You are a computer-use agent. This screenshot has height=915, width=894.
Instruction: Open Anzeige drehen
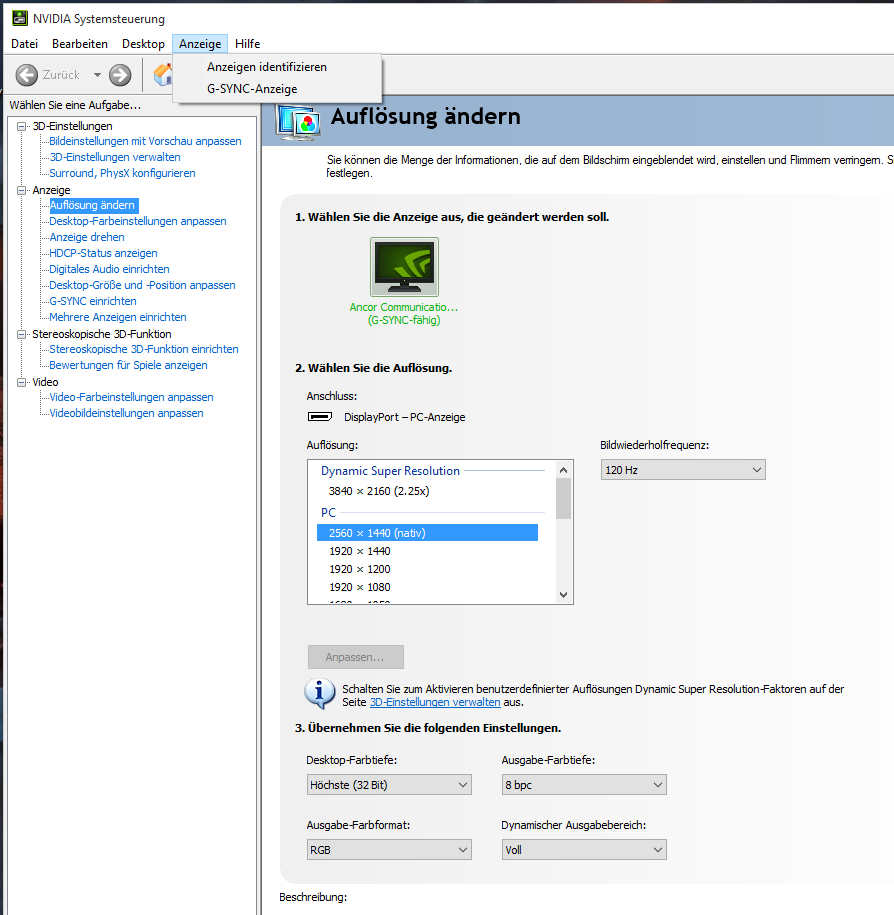pos(87,237)
